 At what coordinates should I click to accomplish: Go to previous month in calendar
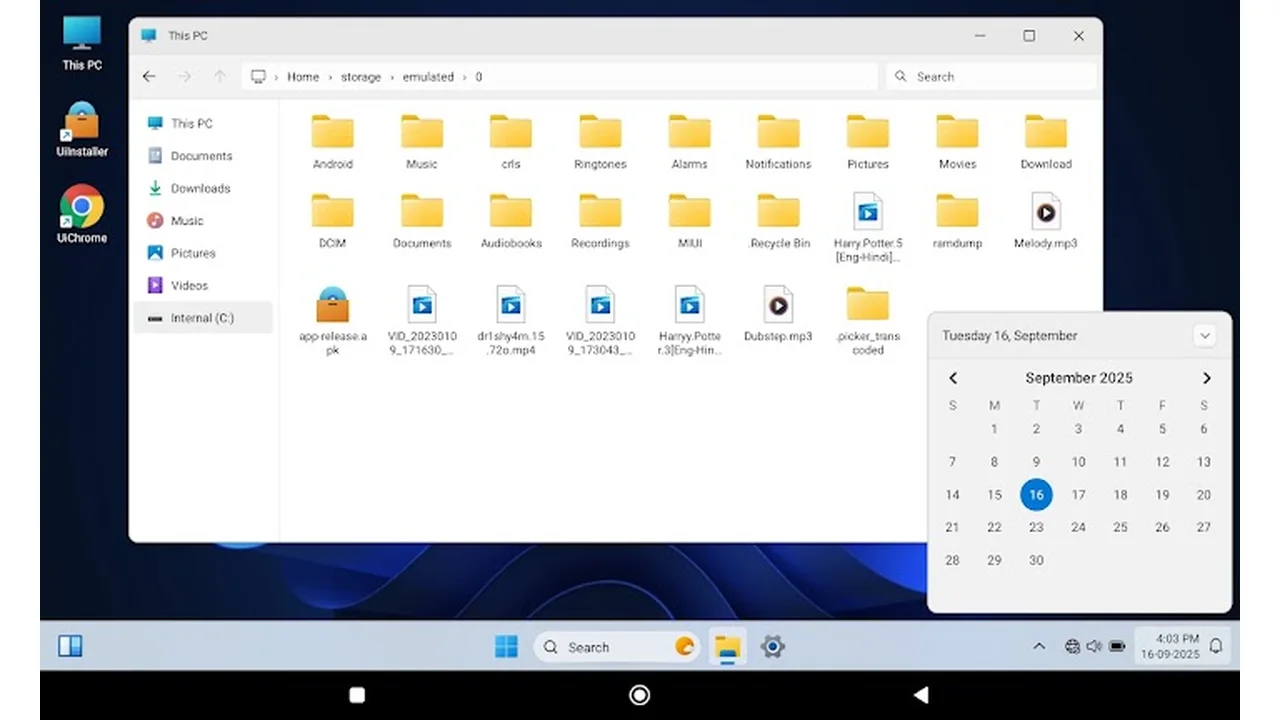953,378
